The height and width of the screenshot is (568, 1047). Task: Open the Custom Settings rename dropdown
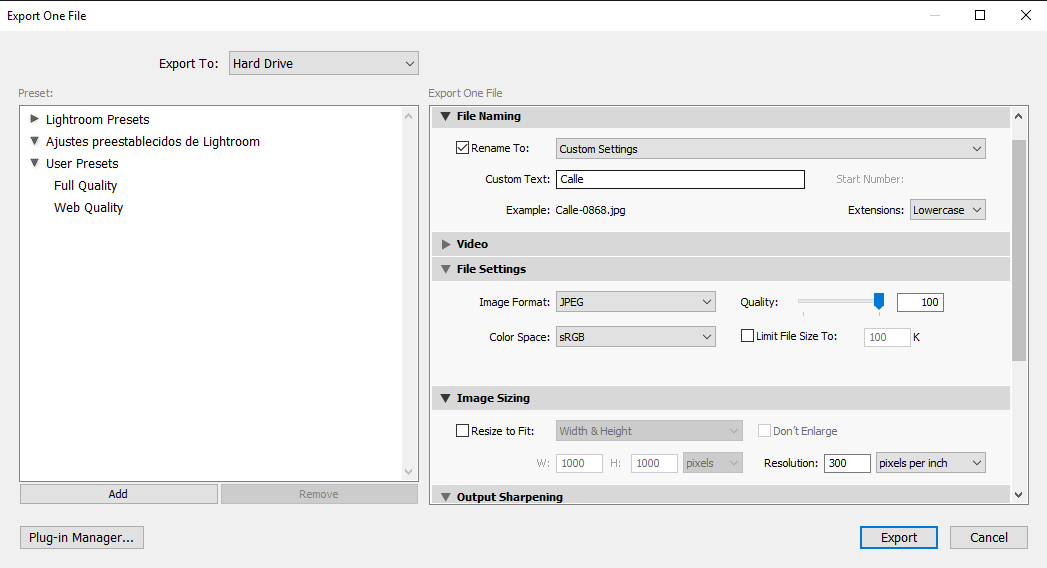[771, 149]
